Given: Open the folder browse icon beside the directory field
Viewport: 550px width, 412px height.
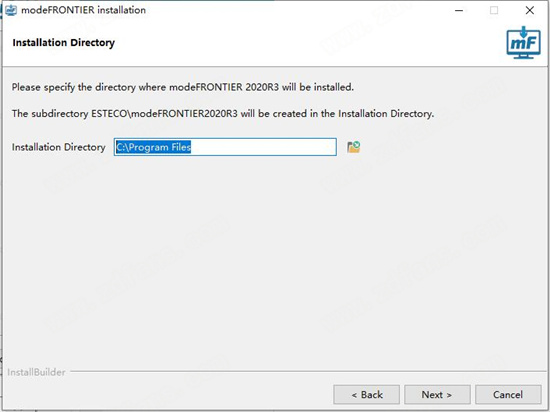Looking at the screenshot, I should point(354,147).
